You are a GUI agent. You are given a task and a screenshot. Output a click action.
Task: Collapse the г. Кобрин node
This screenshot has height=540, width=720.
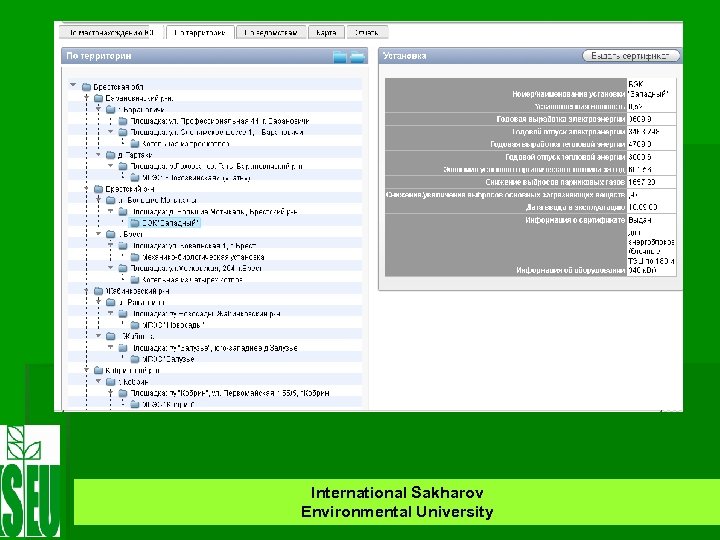point(98,381)
